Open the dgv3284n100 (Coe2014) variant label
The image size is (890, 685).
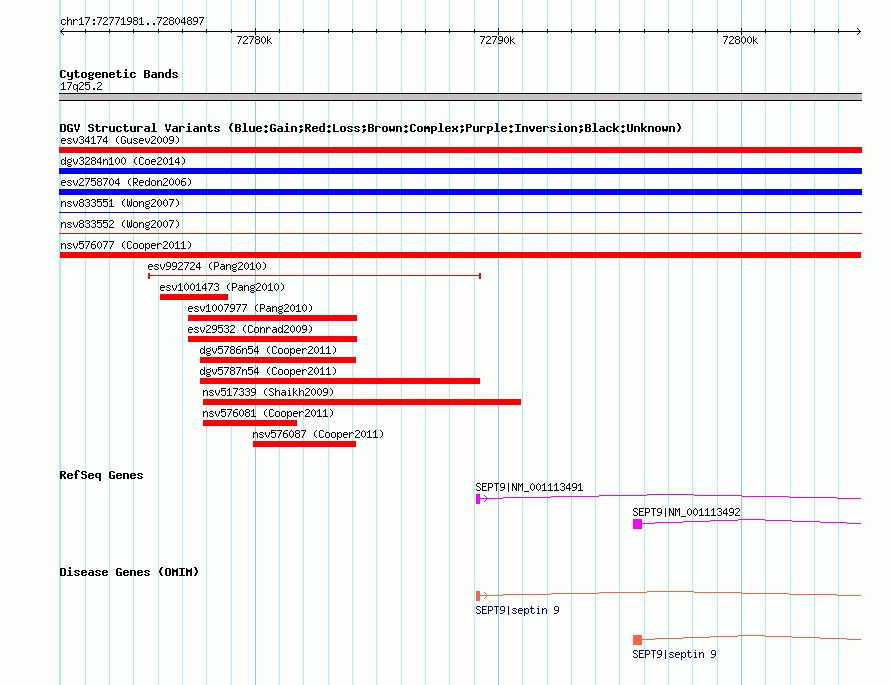point(123,161)
